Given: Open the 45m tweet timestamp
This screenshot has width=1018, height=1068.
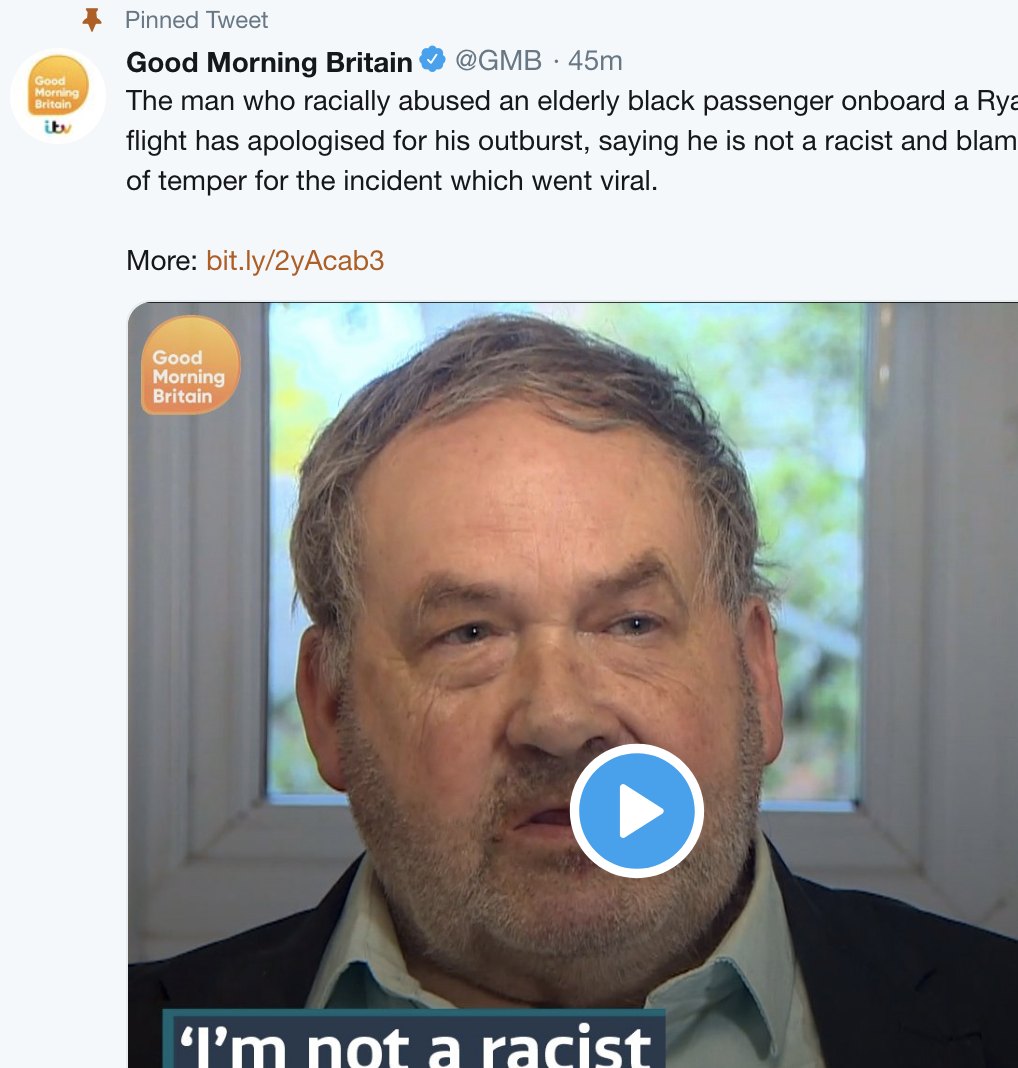Looking at the screenshot, I should (x=595, y=61).
